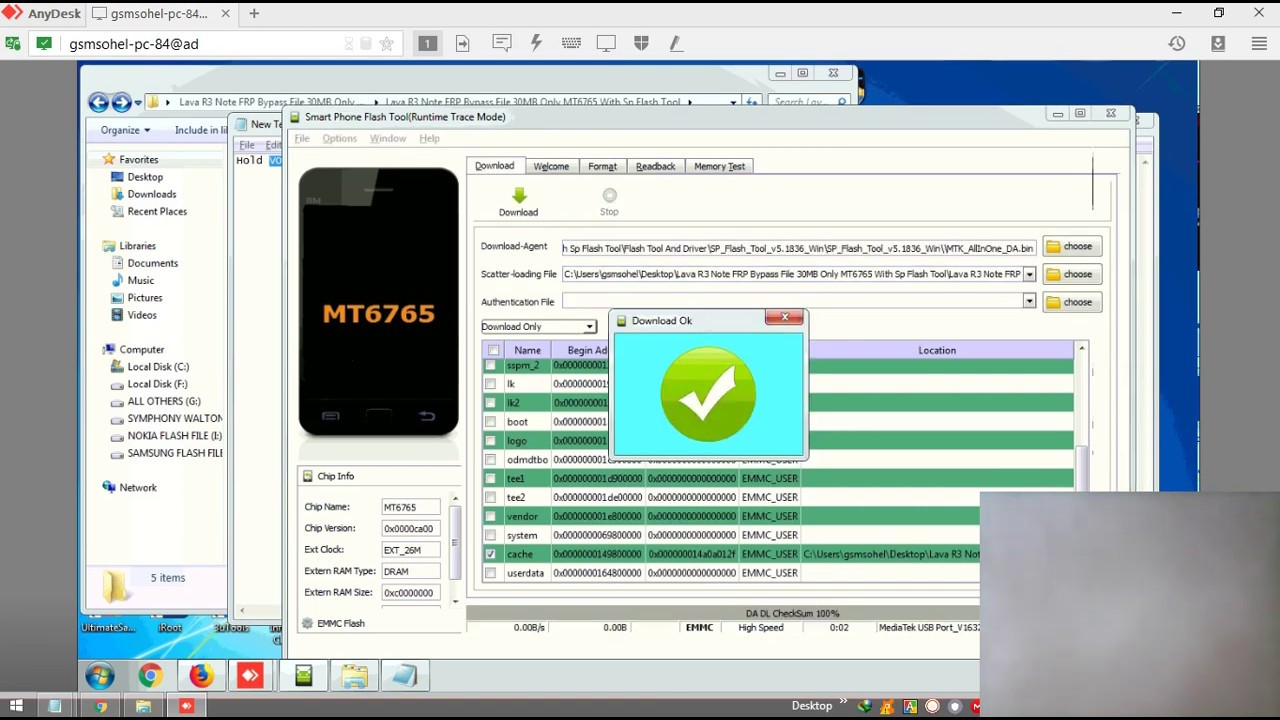Open AnyDesk display settings icon
Viewport: 1280px width, 720px height.
click(606, 43)
